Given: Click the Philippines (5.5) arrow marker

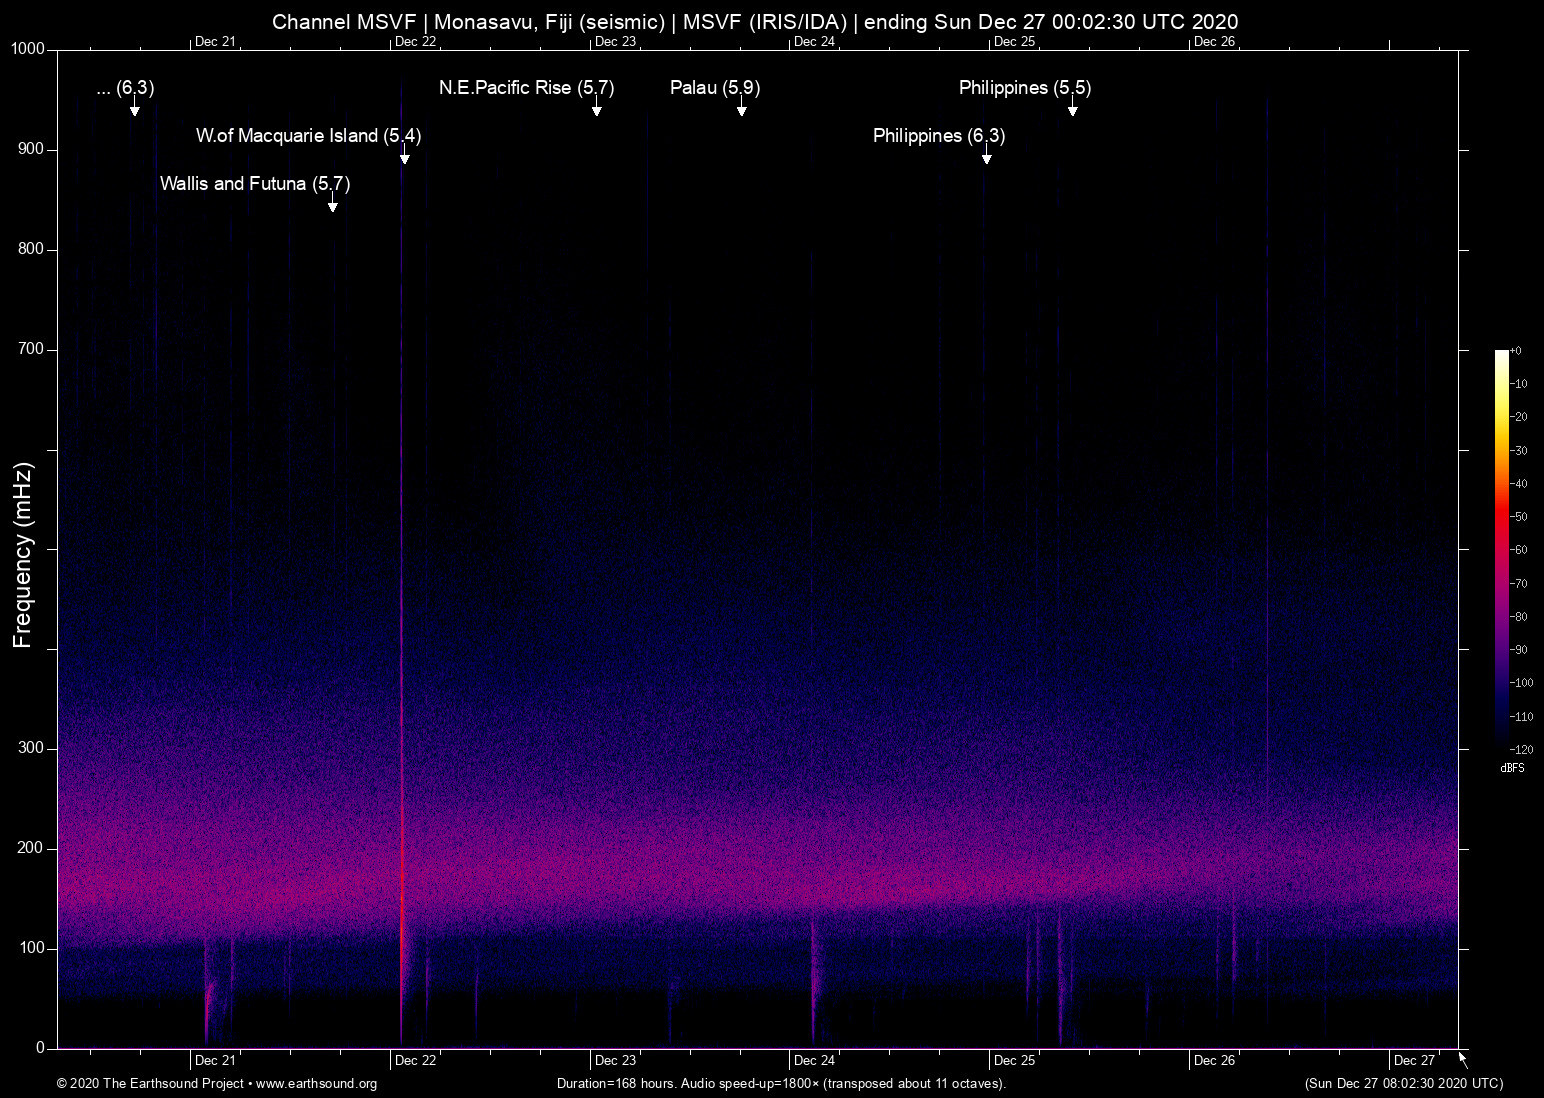Looking at the screenshot, I should click(1072, 110).
